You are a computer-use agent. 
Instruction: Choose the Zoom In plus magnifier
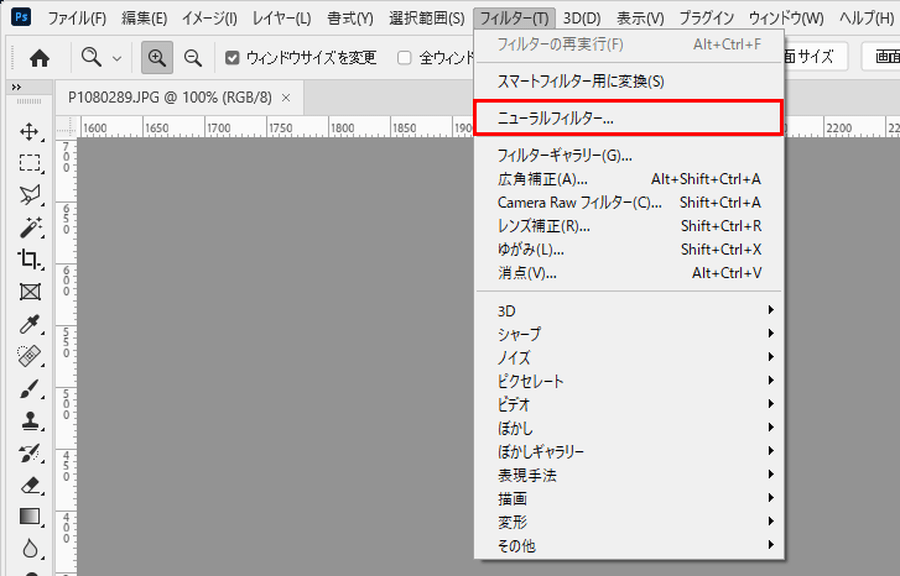tap(157, 58)
